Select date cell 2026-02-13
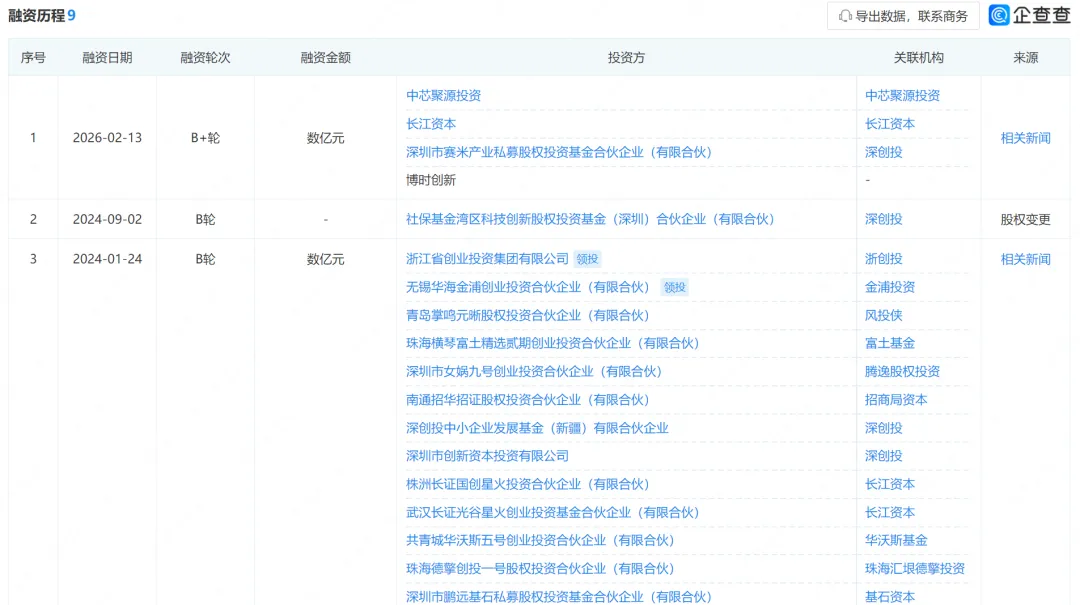This screenshot has height=605, width=1080. [x=107, y=138]
